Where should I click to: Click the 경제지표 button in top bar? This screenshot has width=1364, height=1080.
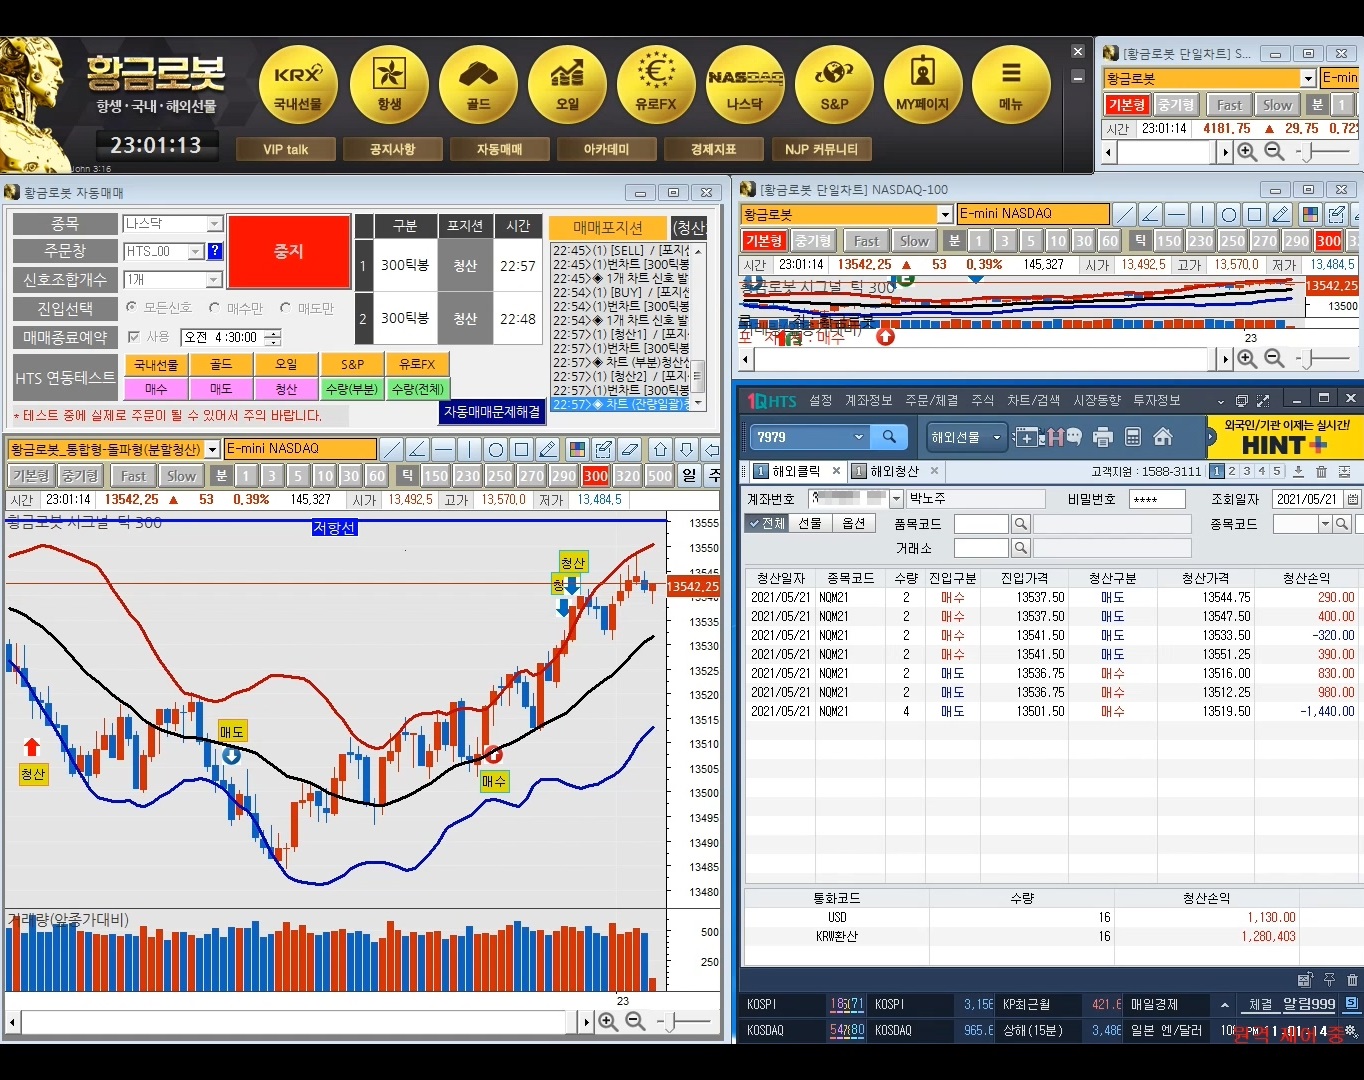(x=714, y=149)
